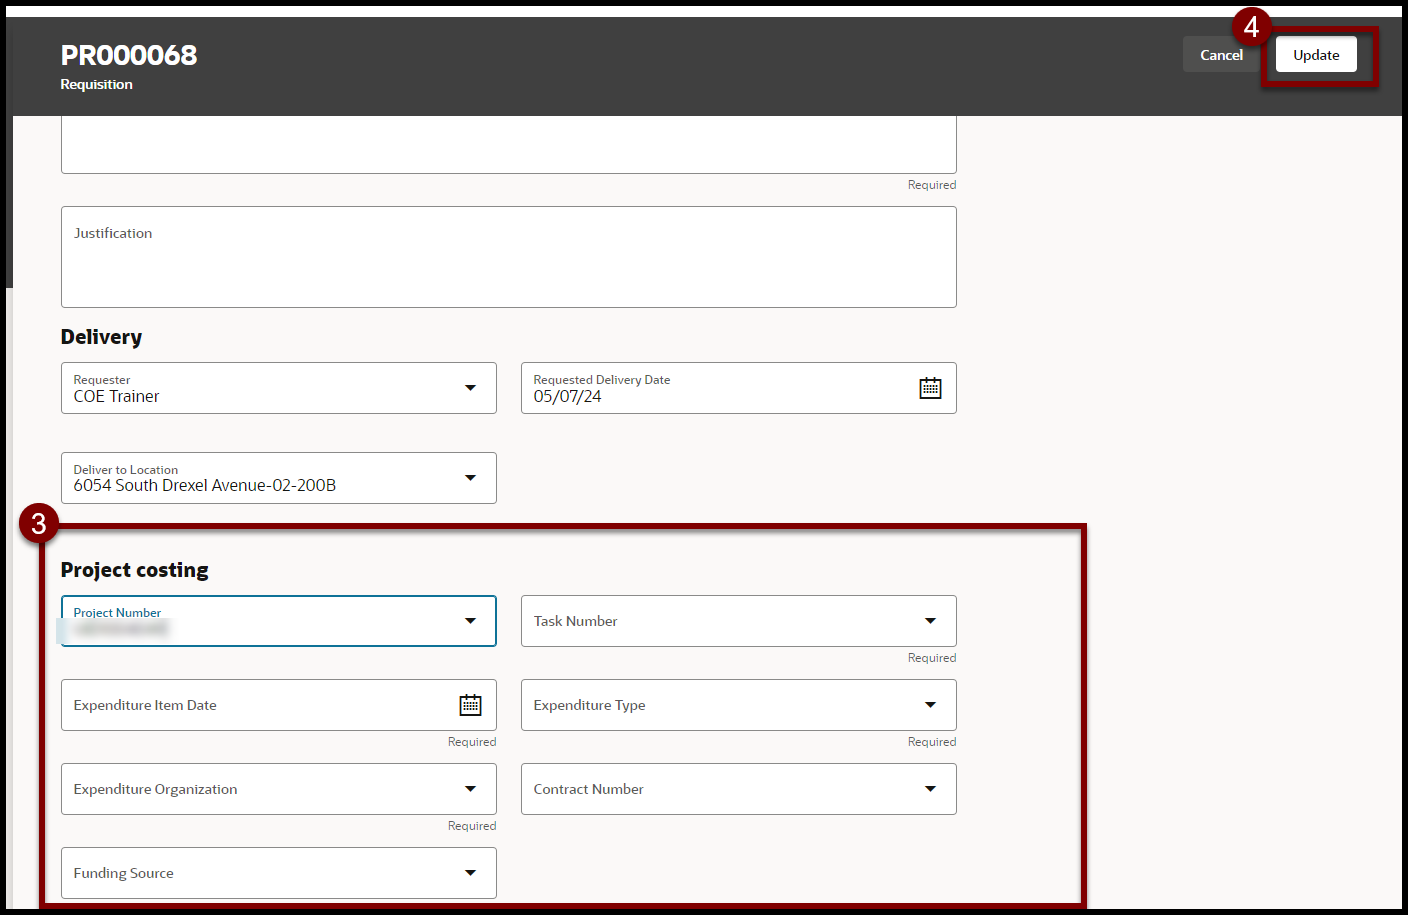Expand the Requester dropdown
The image size is (1408, 915).
(x=470, y=388)
